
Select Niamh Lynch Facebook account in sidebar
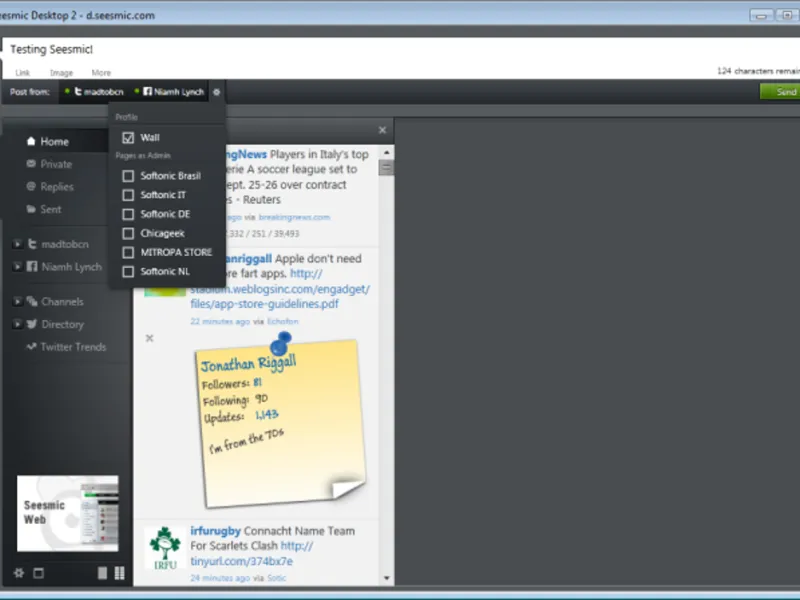point(71,267)
